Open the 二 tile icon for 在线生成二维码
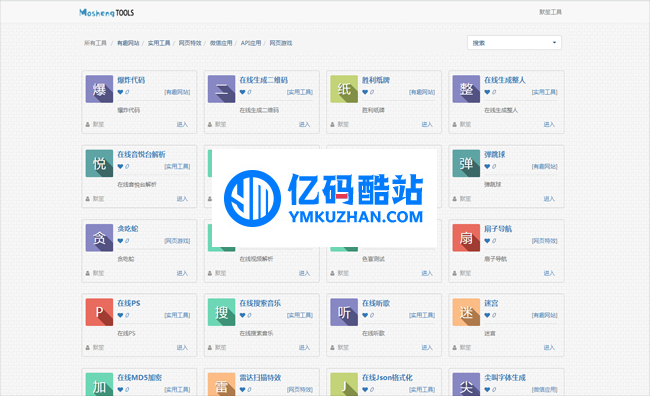This screenshot has width=650, height=396. 221,89
